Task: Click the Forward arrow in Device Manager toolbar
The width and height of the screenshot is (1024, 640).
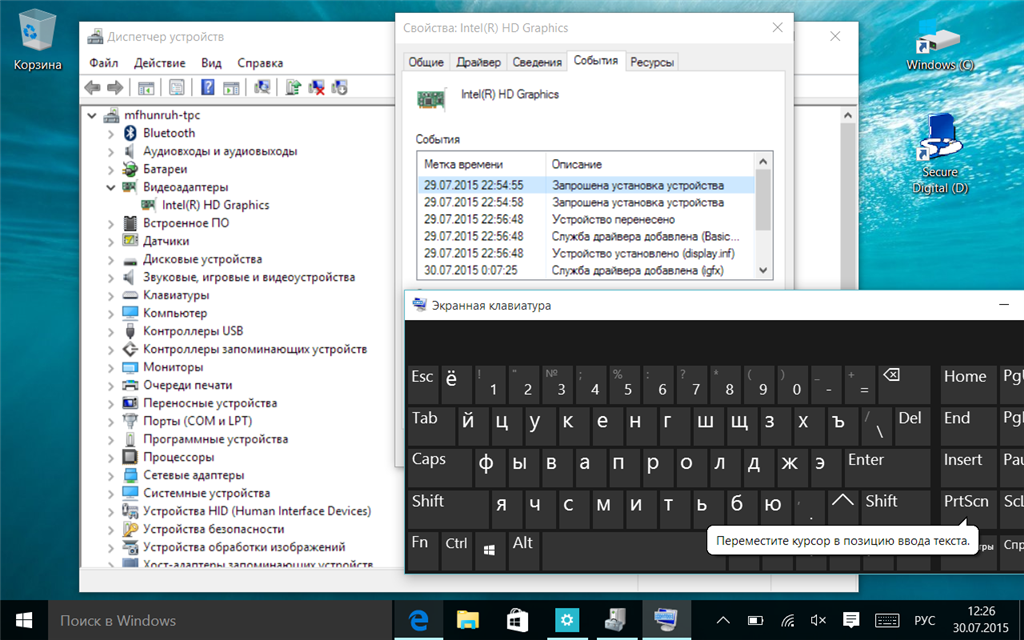Action: 115,87
